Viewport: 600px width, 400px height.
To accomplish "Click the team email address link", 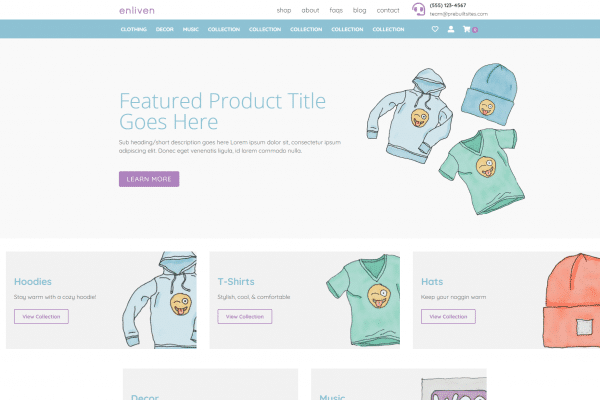I will click(x=458, y=14).
